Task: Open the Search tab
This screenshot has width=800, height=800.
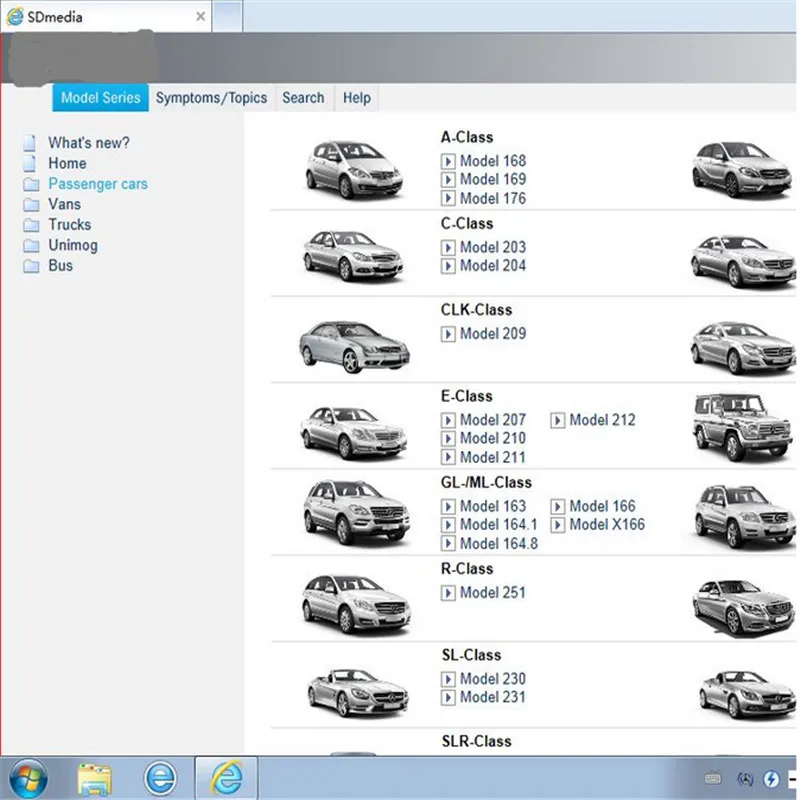Action: (304, 98)
